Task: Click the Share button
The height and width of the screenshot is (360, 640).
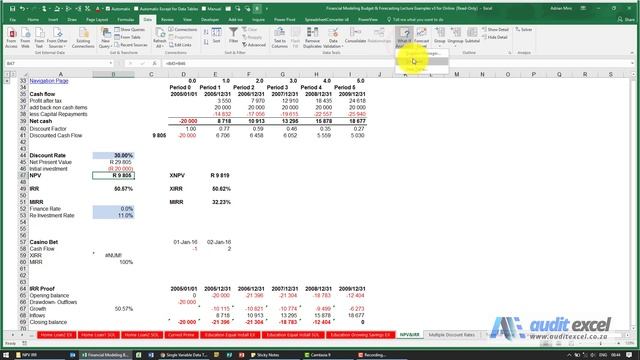Action: (x=625, y=19)
